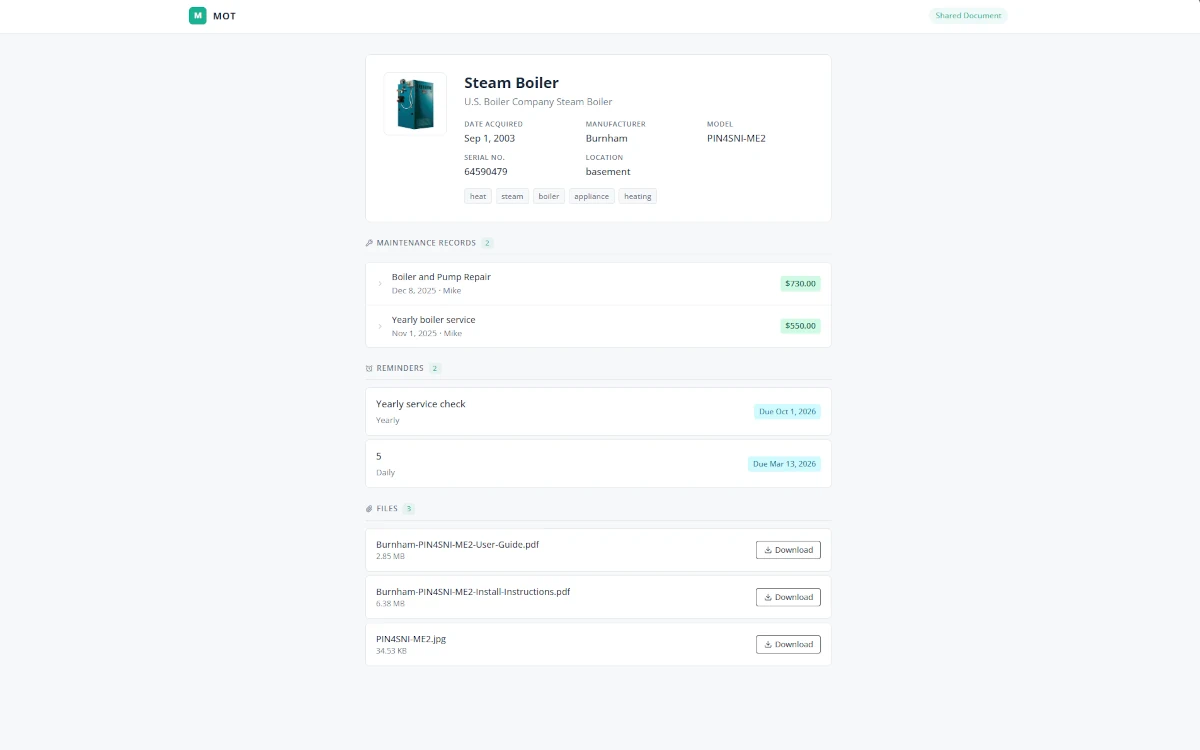The image size is (1200, 750).
Task: Click the download icon for Burnham-PIN4SNI-ME2-User-Guide.pdf
Action: (x=770, y=549)
